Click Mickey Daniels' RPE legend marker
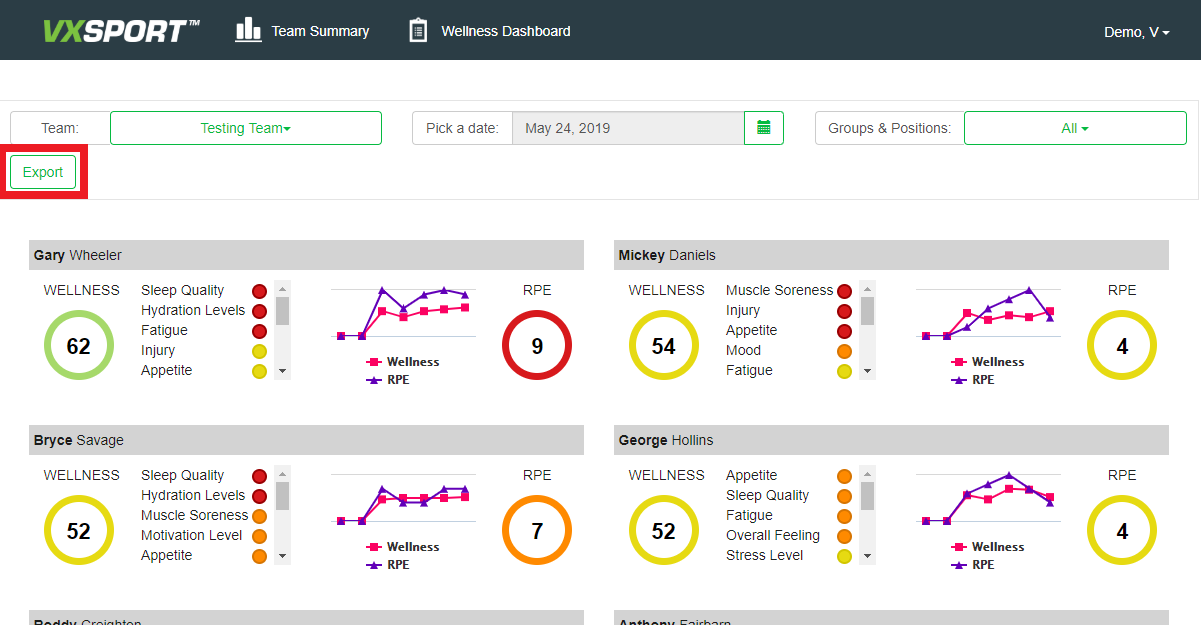The height and width of the screenshot is (625, 1201). tap(959, 380)
